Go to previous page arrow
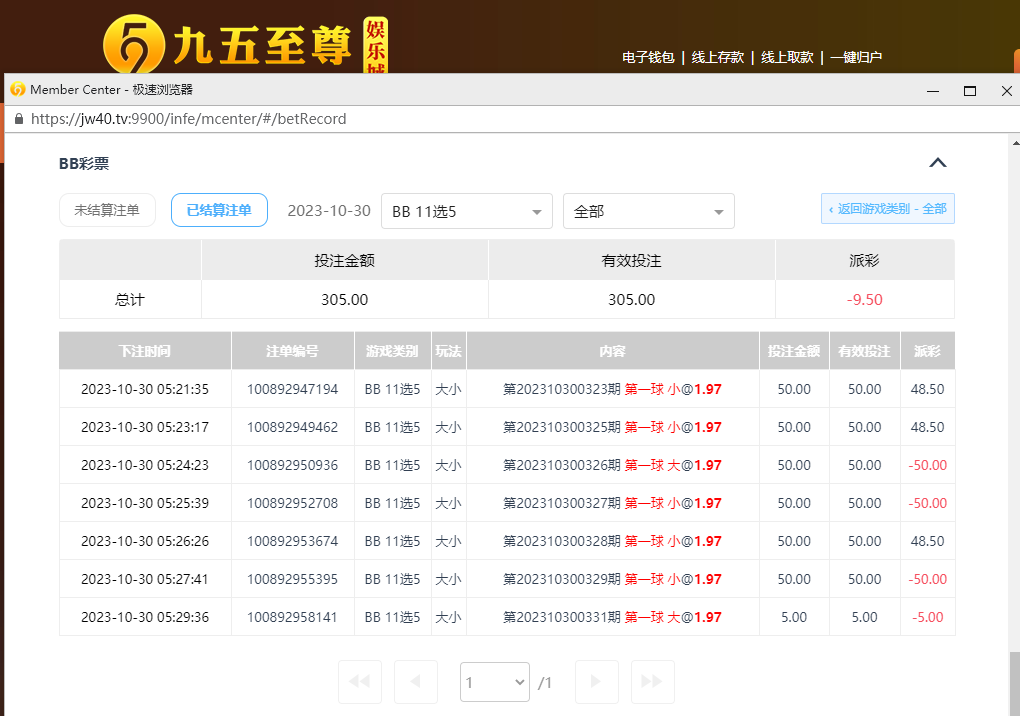Image resolution: width=1020 pixels, height=716 pixels. click(416, 681)
